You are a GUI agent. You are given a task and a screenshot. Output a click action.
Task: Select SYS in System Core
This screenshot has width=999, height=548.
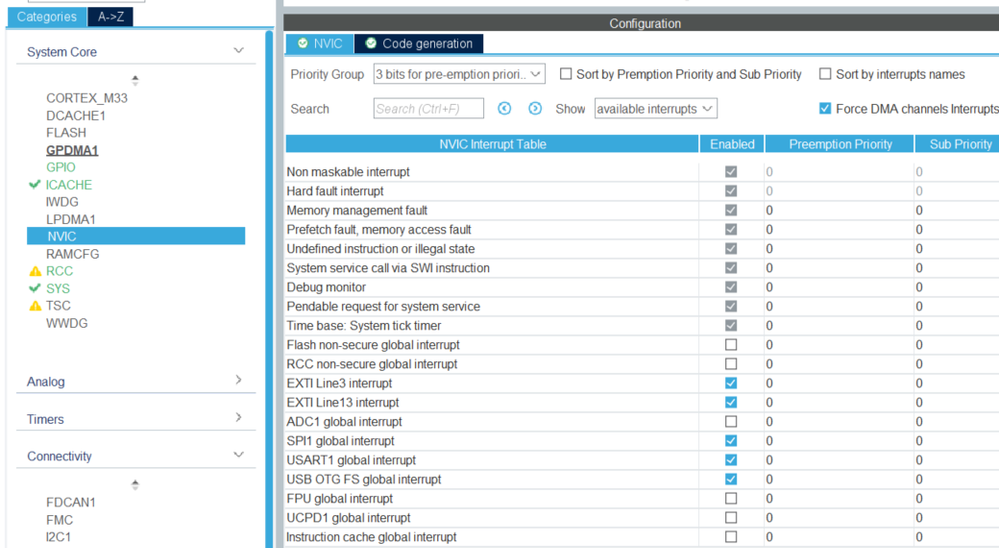click(58, 288)
